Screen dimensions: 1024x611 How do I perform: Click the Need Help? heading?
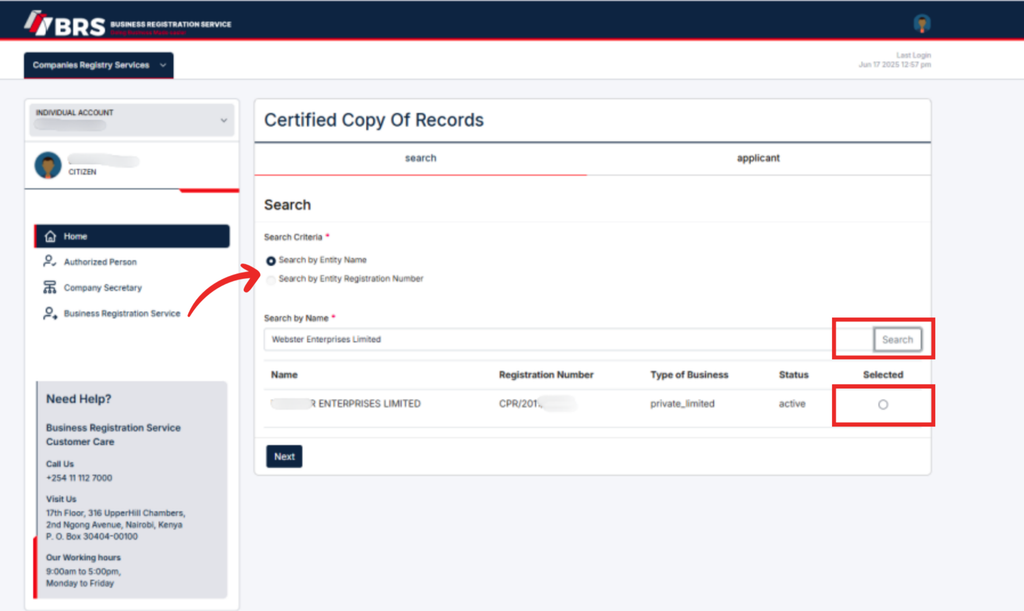78,399
